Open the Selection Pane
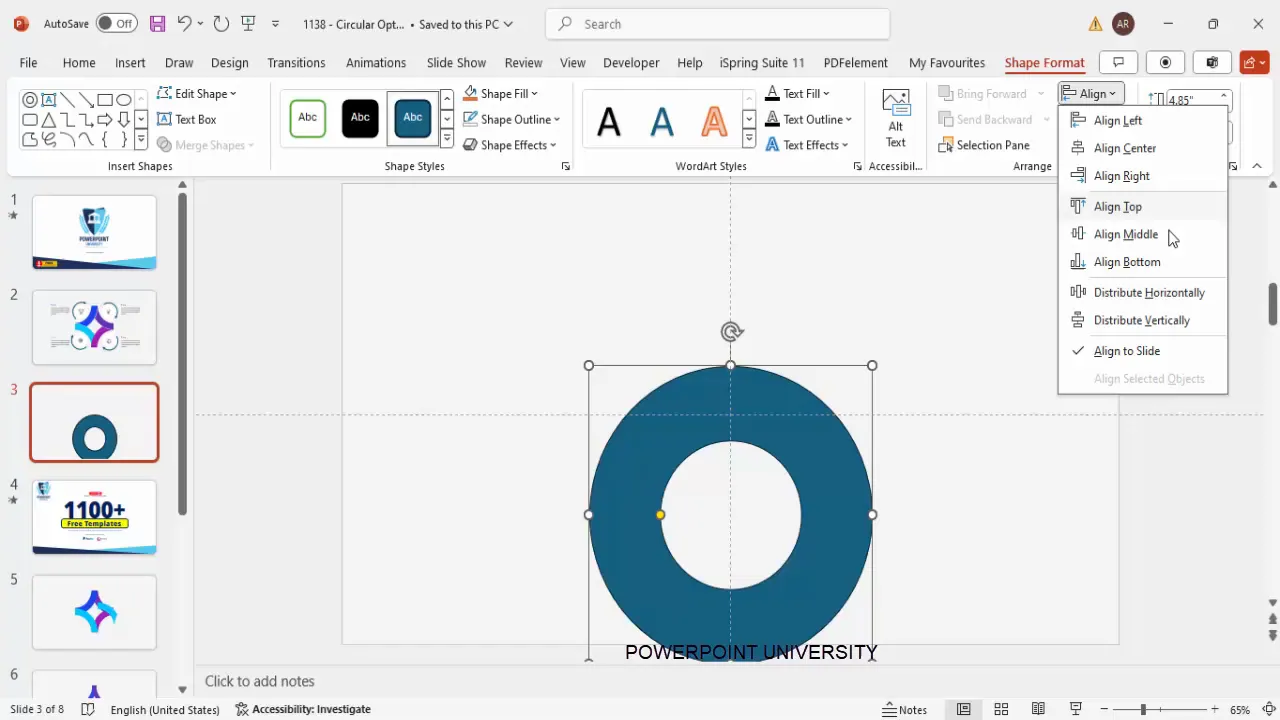The width and height of the screenshot is (1280, 720). (x=984, y=145)
